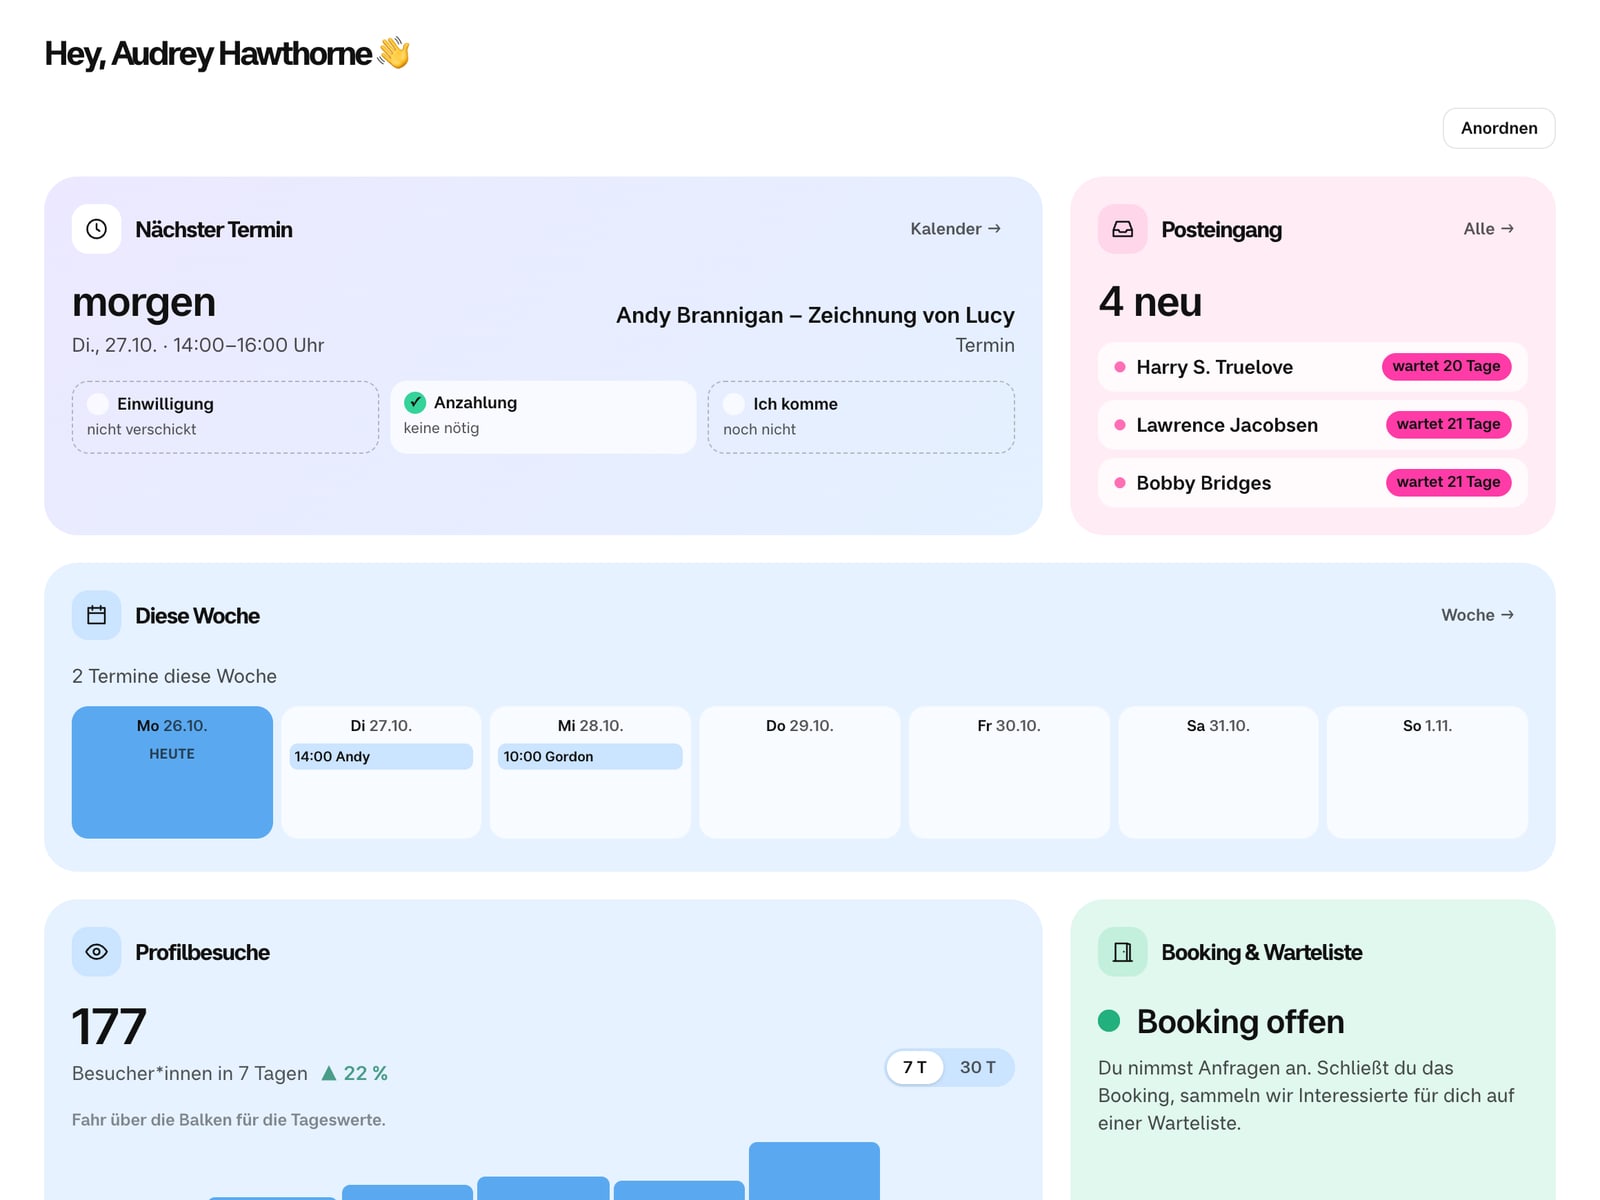Click '2 Termine diese Woche' text
1600x1200 pixels.
[174, 676]
